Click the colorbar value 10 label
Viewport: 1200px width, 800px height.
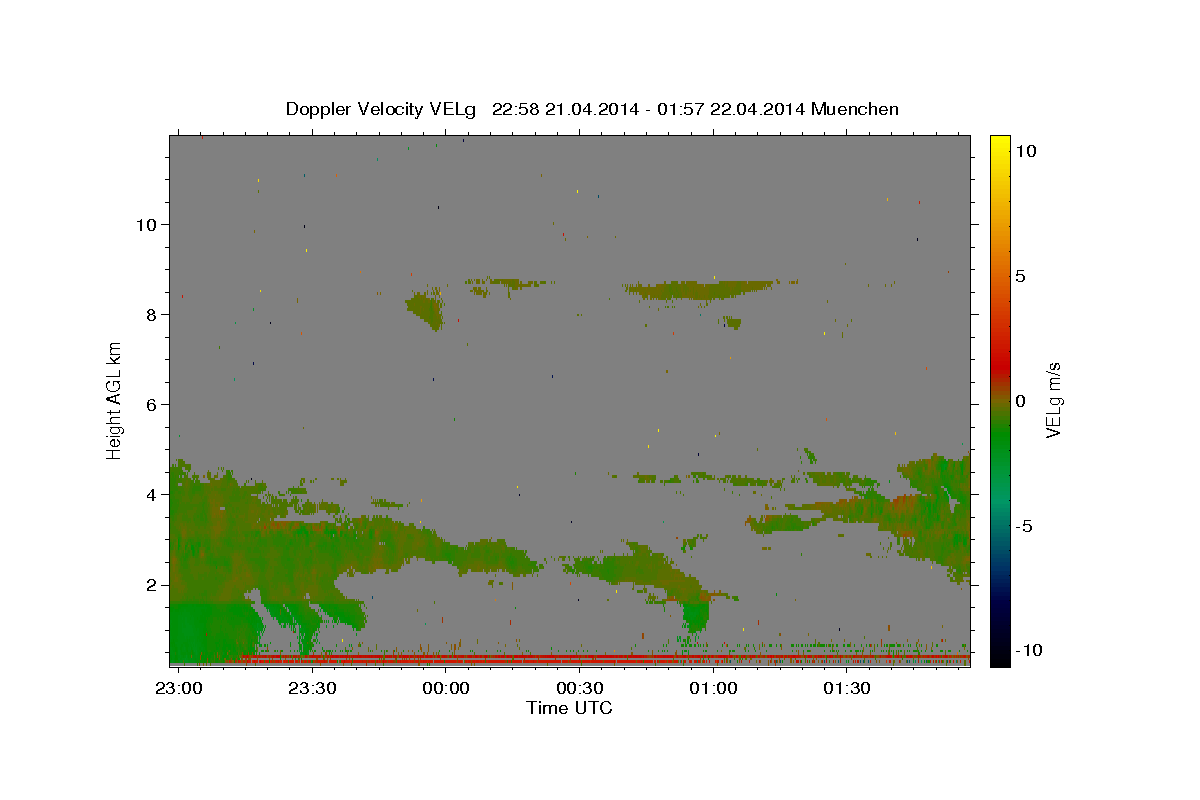1025,151
